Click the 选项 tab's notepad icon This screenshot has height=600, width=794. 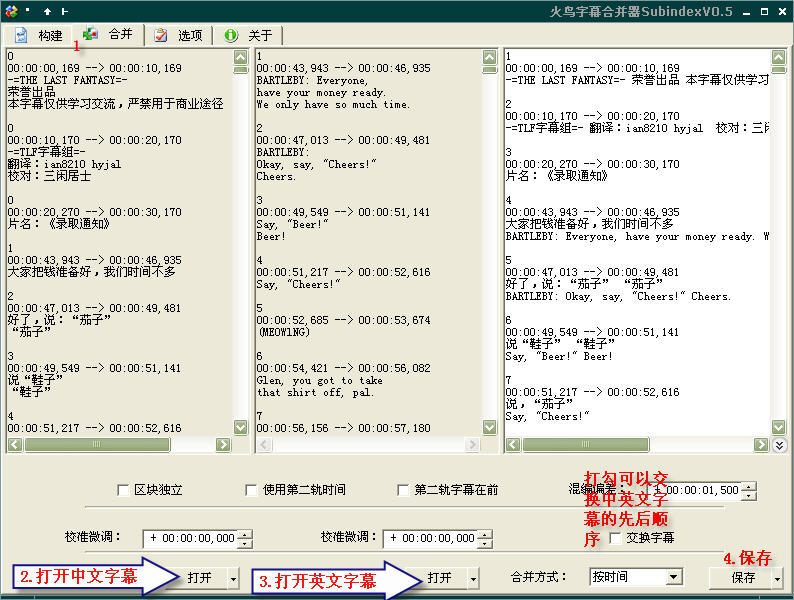(160, 35)
